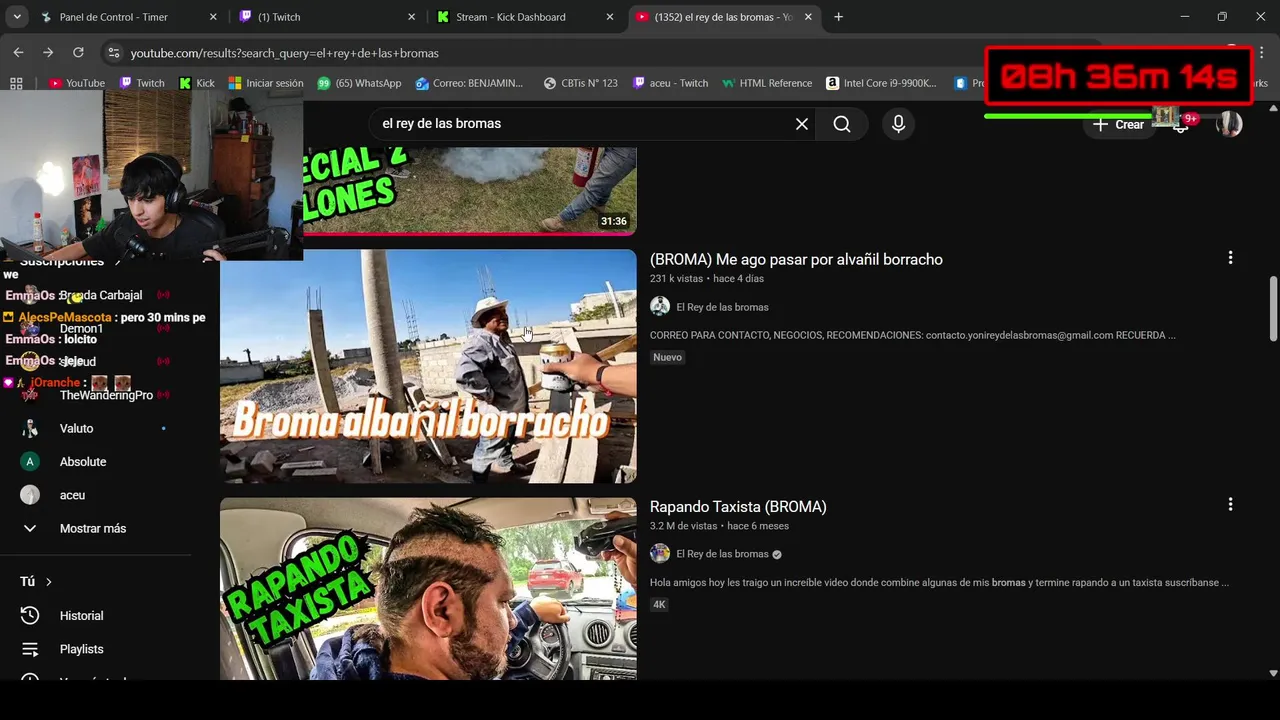
Task: Open the Kick bookmark
Action: pos(197,83)
